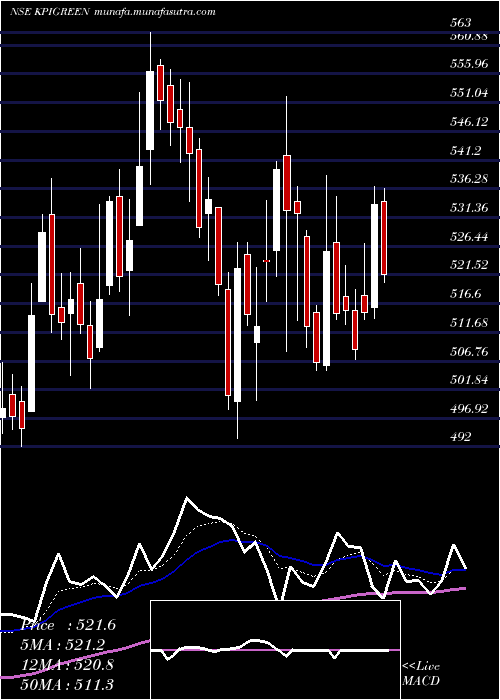This screenshot has height=700, width=500.
Task: Click the 555.96 price axis label
Action: point(470,64)
